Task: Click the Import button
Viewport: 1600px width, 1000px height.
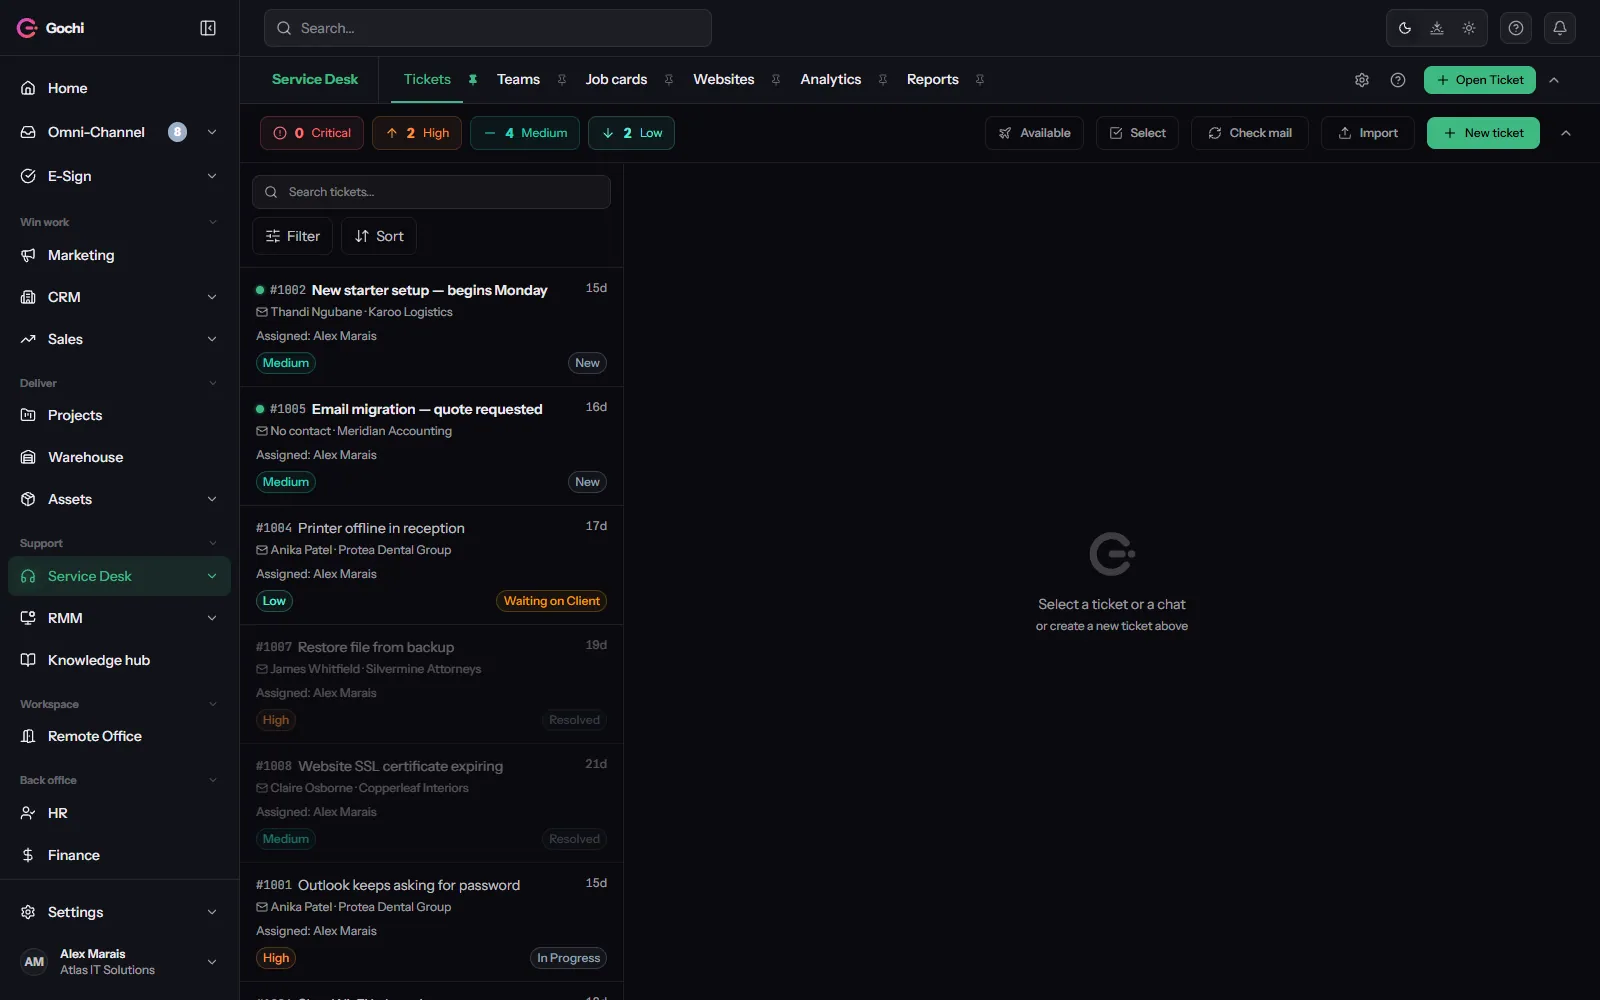Action: click(x=1368, y=133)
